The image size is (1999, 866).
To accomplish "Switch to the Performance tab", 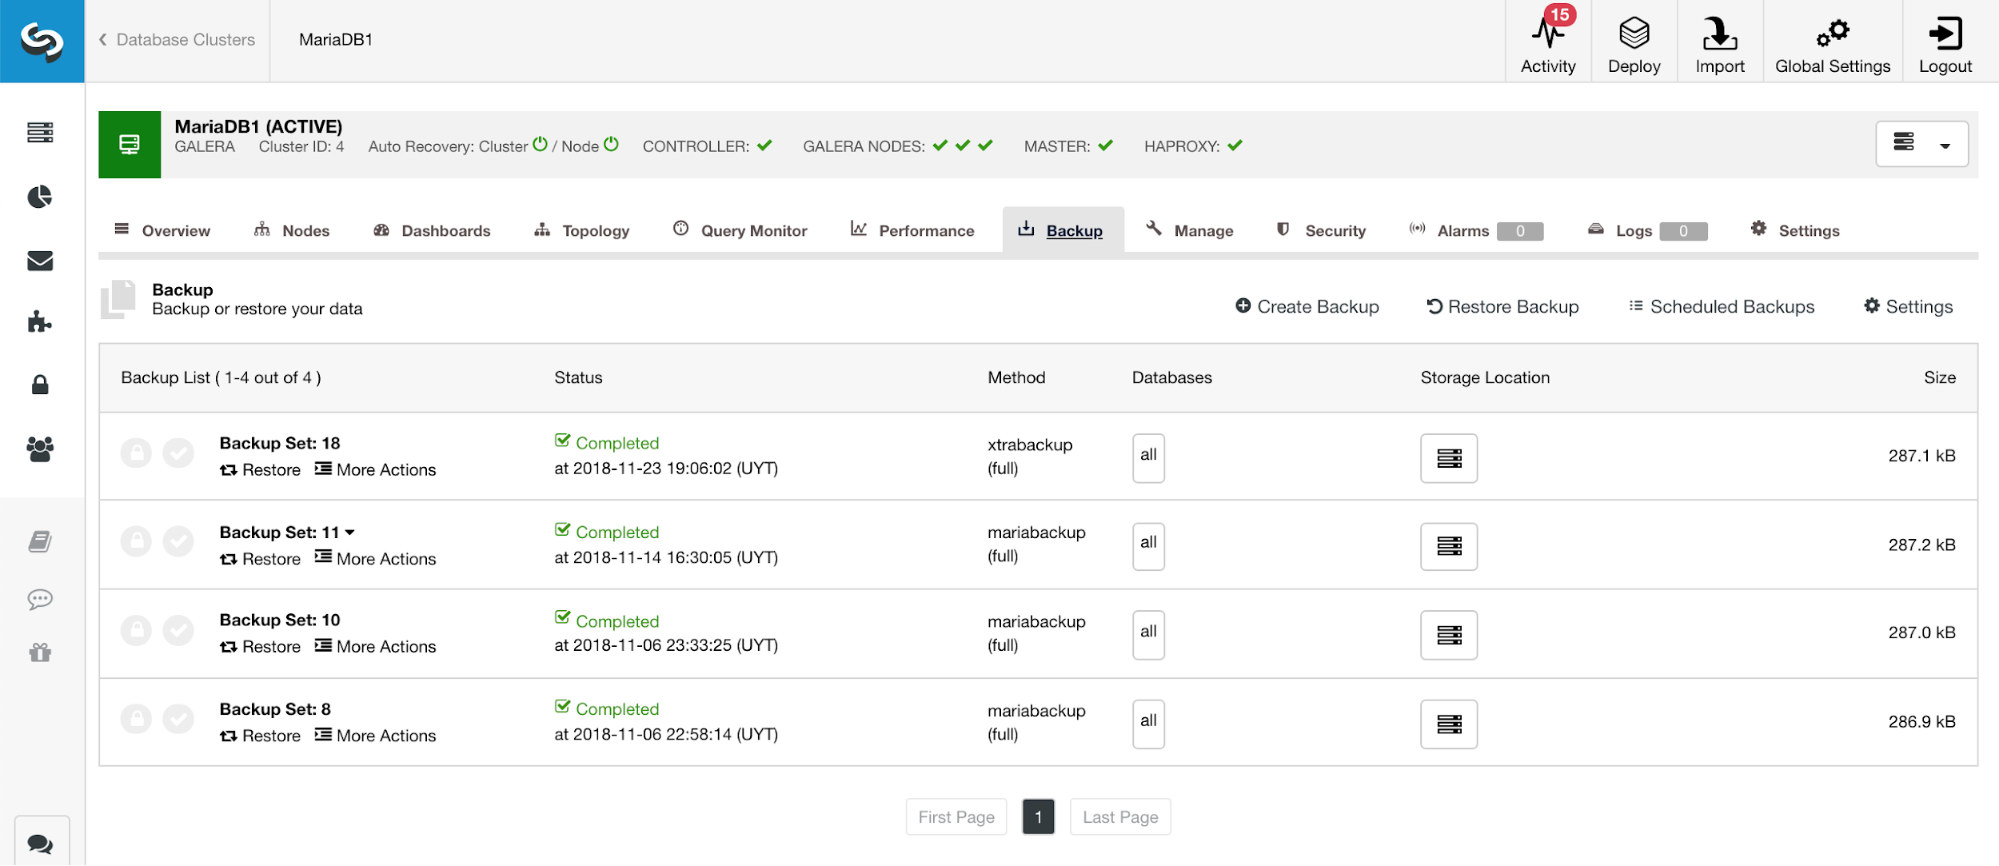I will pos(912,230).
